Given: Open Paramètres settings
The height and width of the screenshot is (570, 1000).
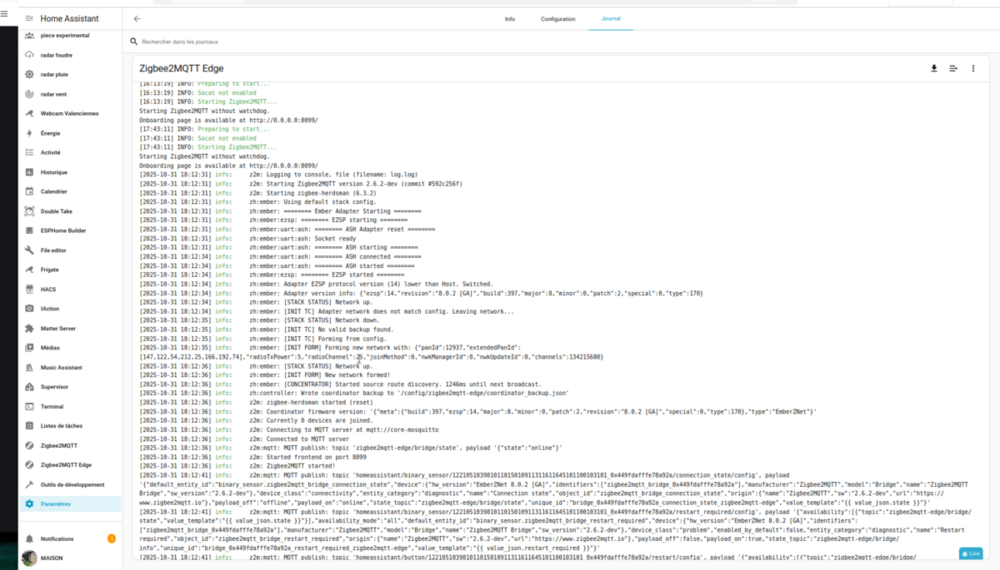Looking at the screenshot, I should tap(70, 504).
